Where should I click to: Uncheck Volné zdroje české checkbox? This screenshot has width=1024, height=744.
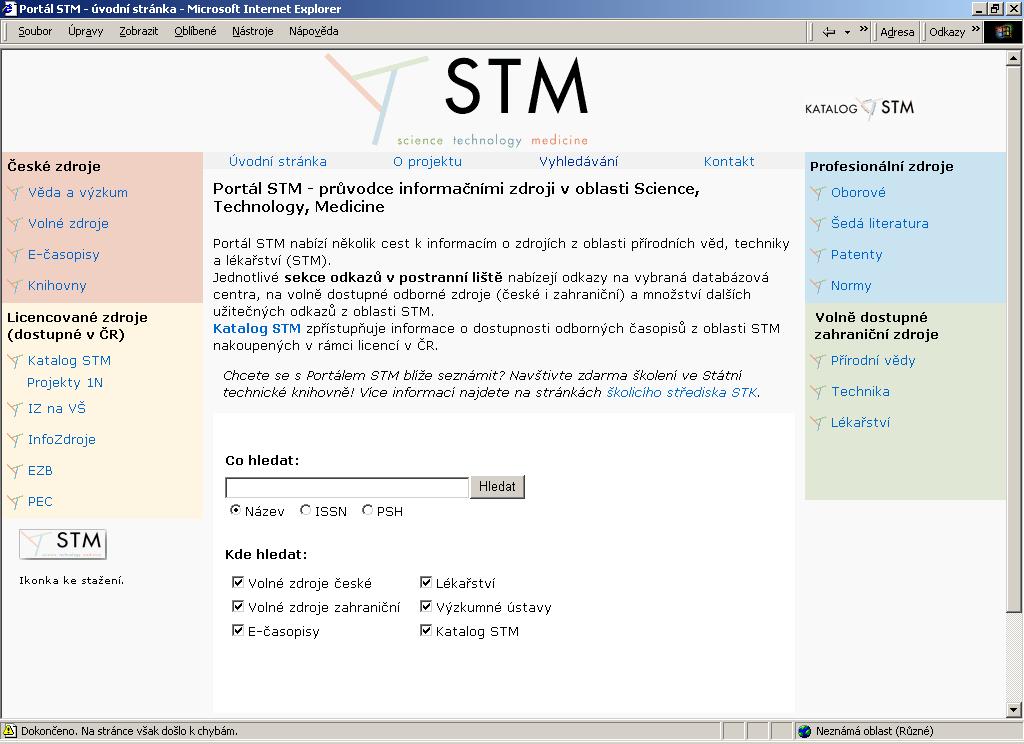pyautogui.click(x=238, y=582)
